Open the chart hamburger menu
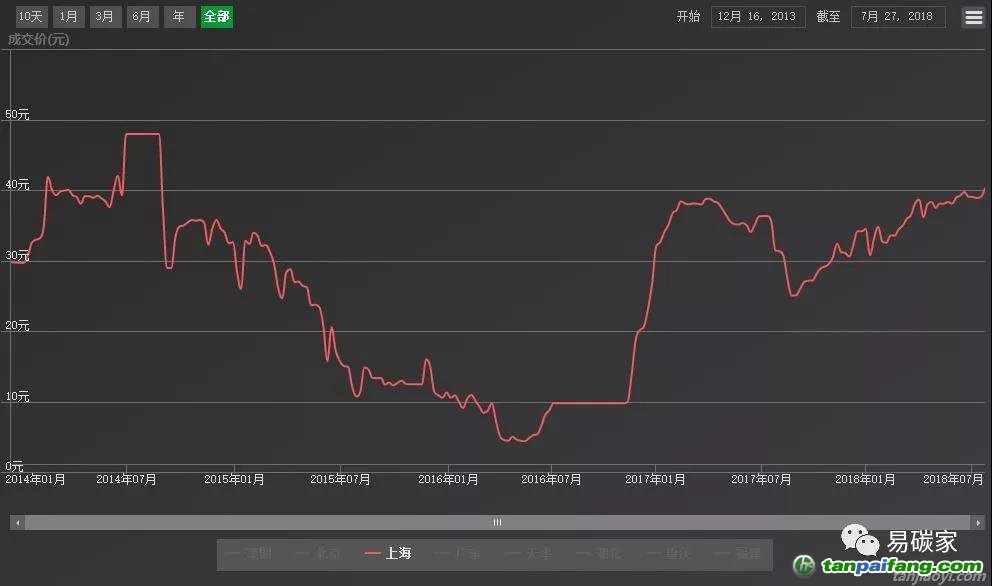This screenshot has height=586, width=992. pos(973,17)
